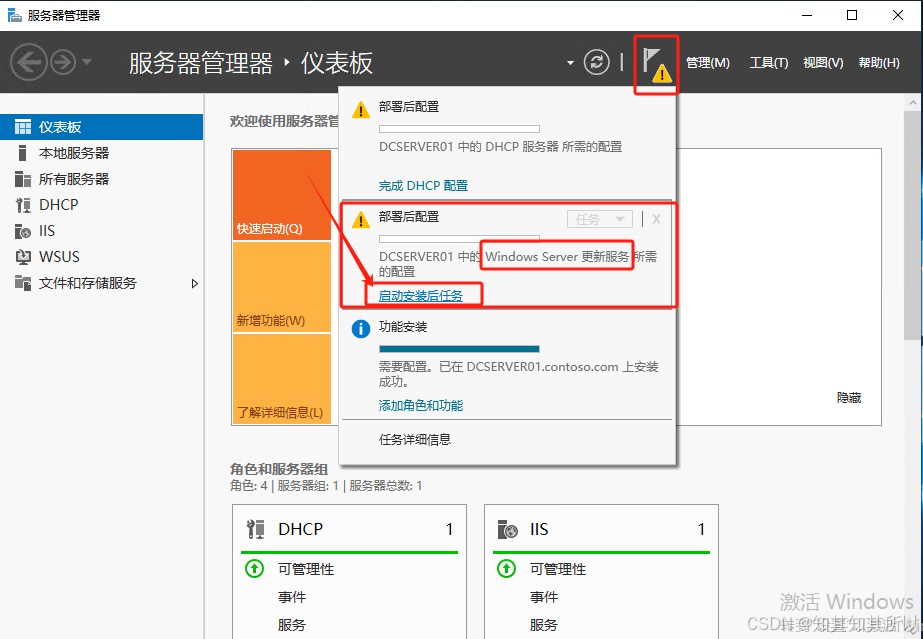Viewport: 923px width, 639px height.
Task: Select 仪表板 in the sidebar
Action: click(101, 127)
